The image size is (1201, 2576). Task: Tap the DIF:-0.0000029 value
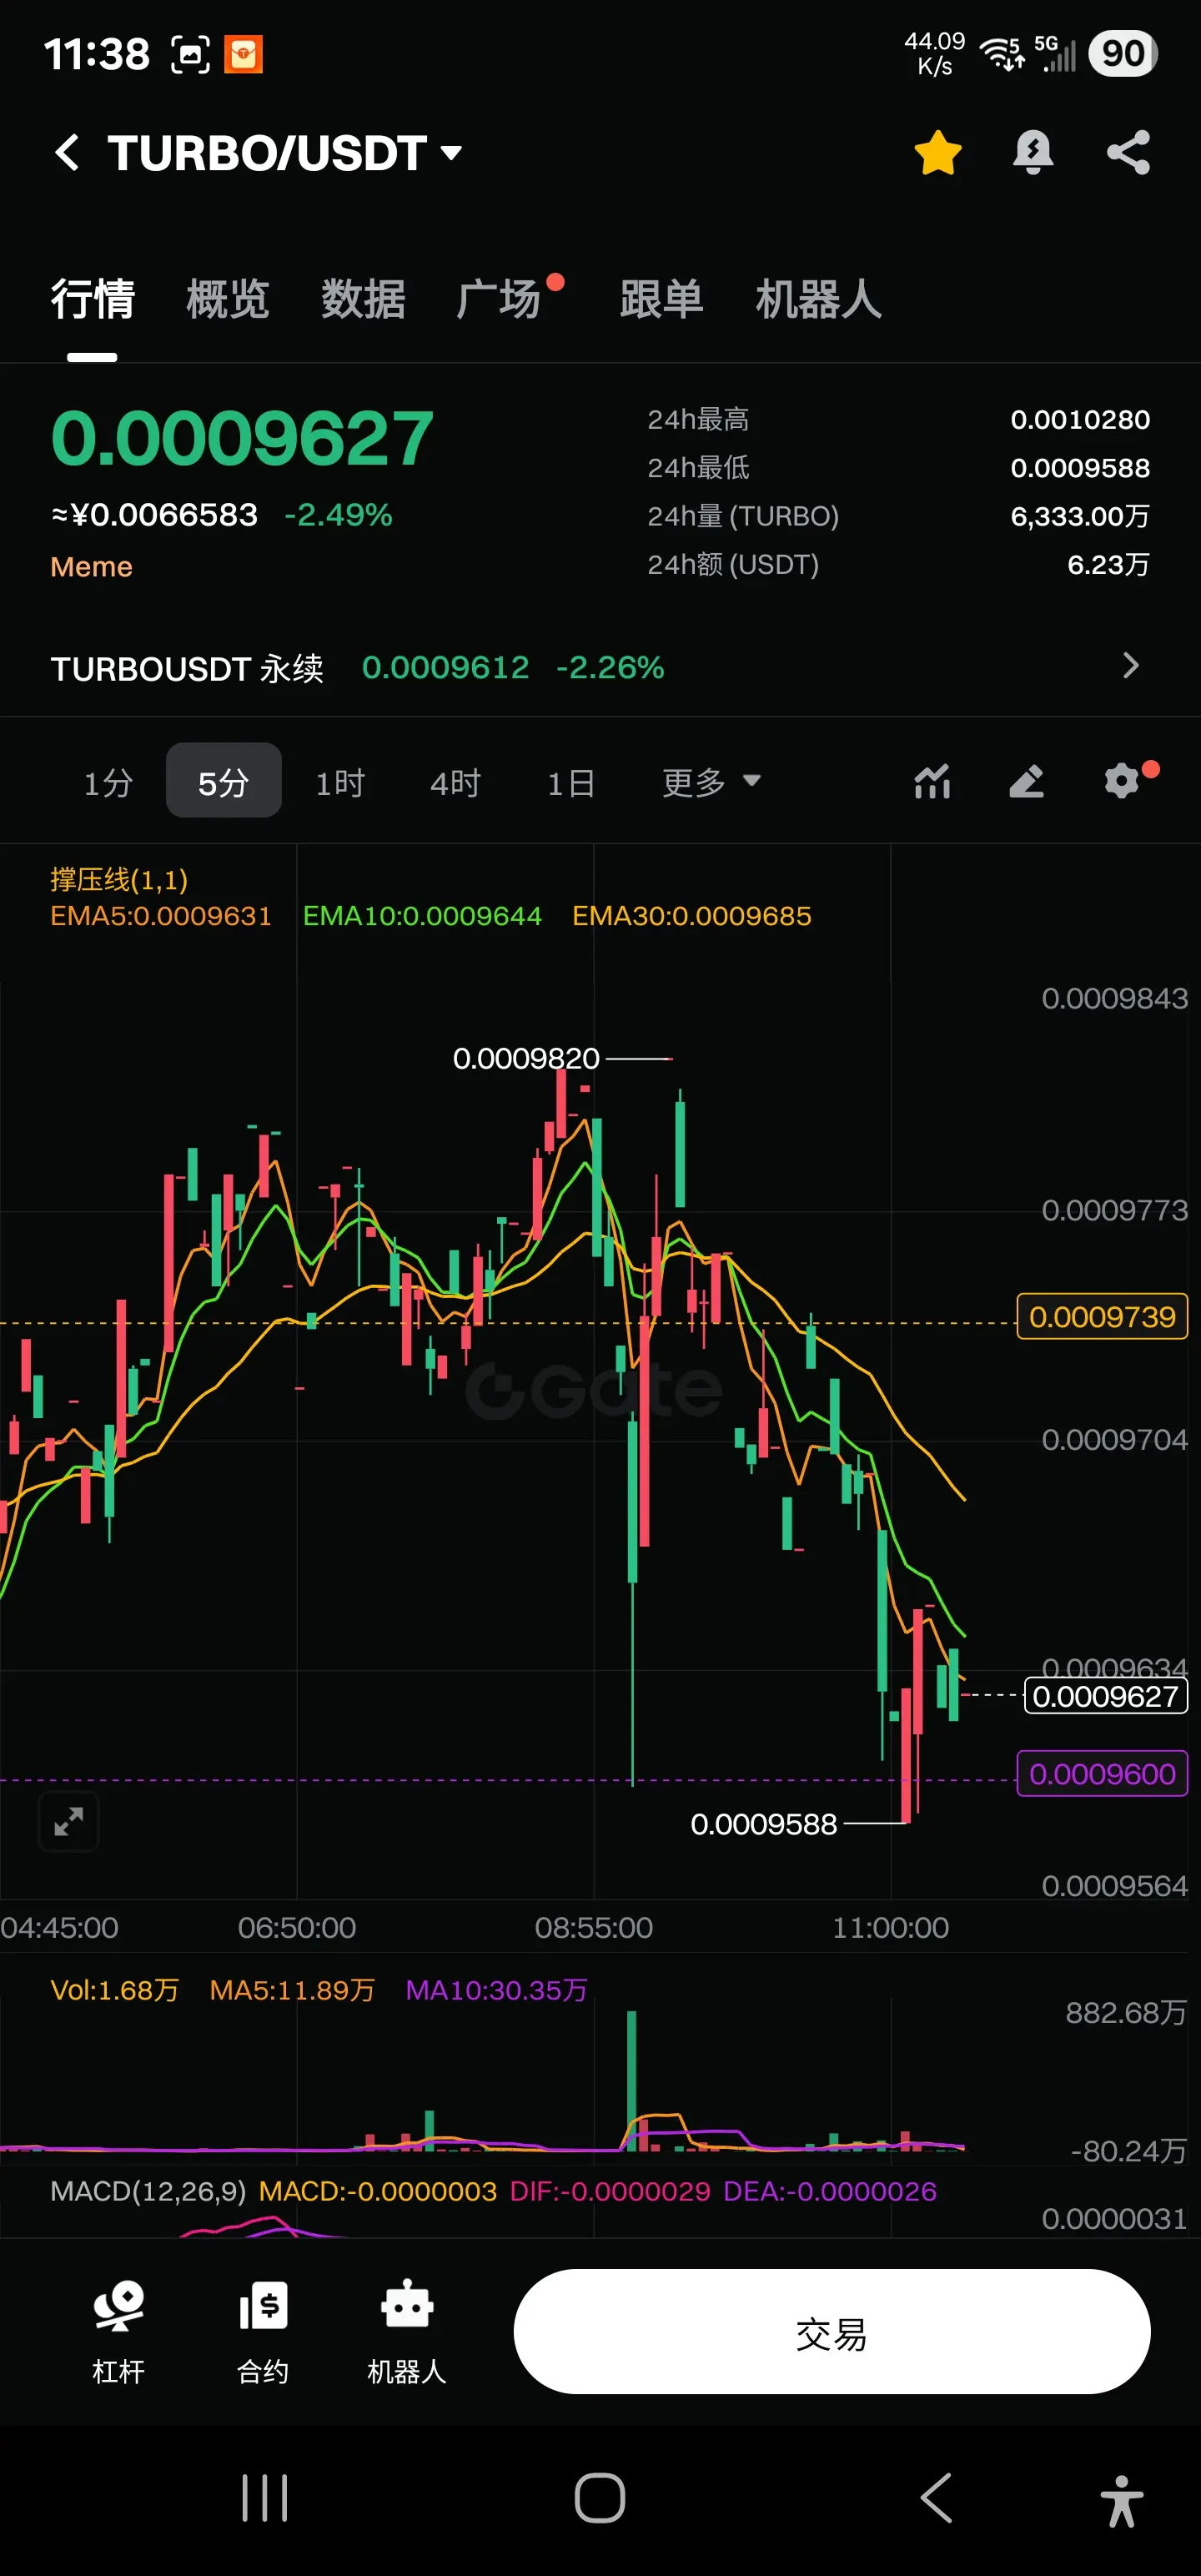pyautogui.click(x=610, y=2192)
